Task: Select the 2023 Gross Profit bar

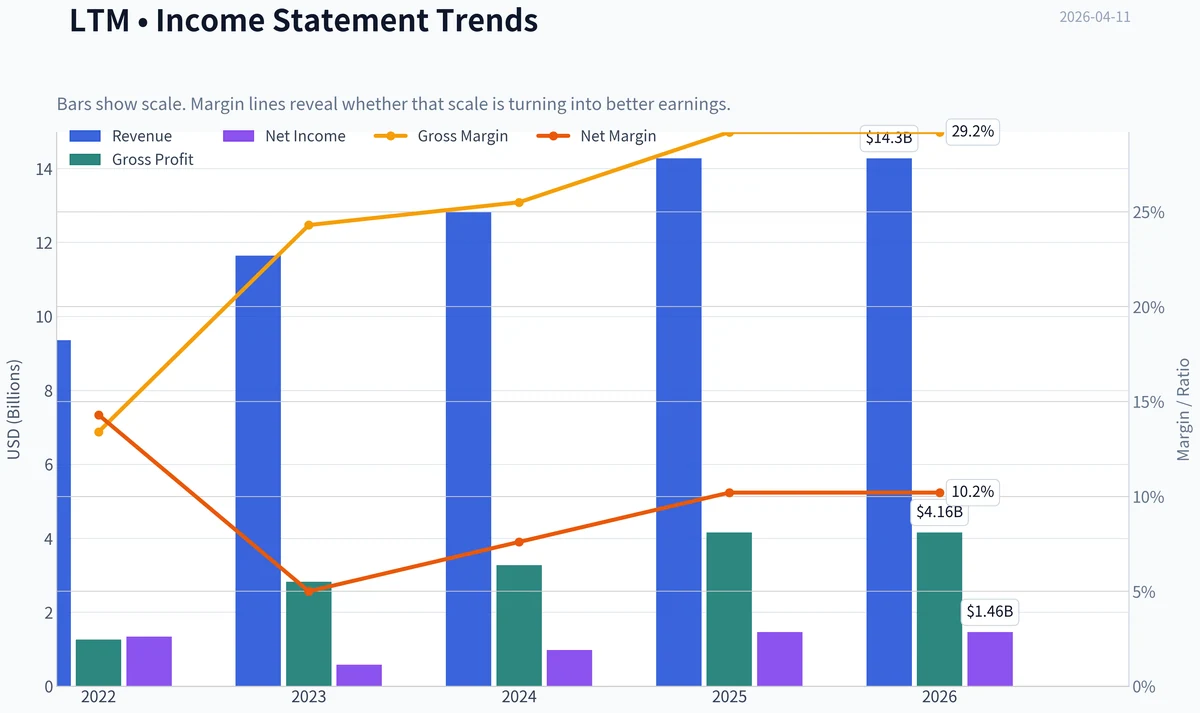Action: 309,634
